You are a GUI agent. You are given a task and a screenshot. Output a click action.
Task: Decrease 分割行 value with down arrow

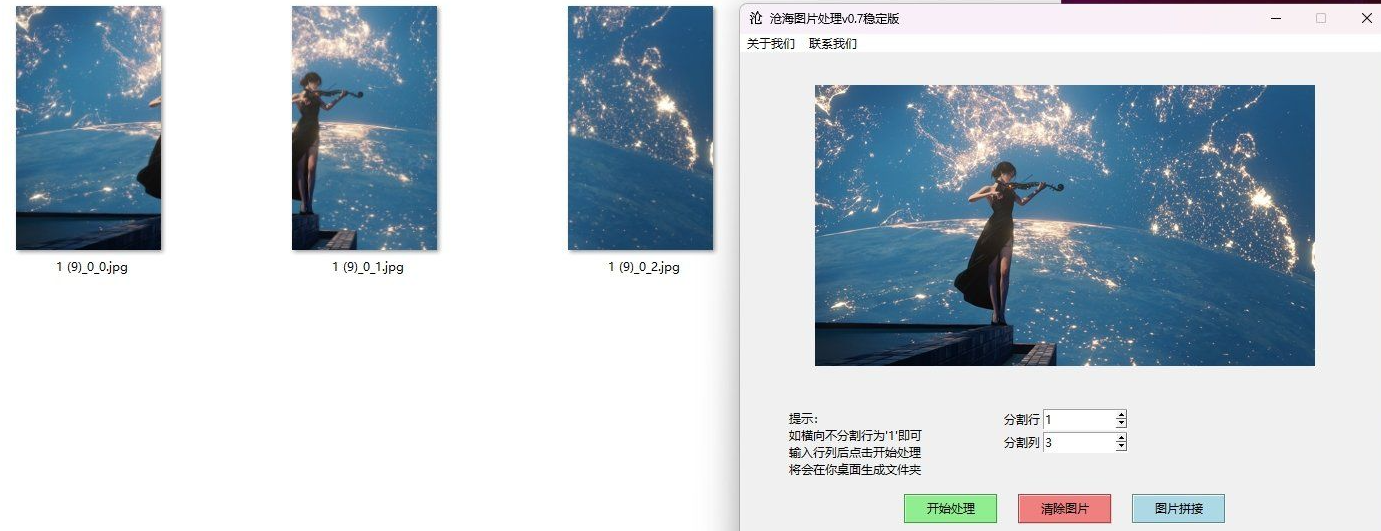[1121, 424]
